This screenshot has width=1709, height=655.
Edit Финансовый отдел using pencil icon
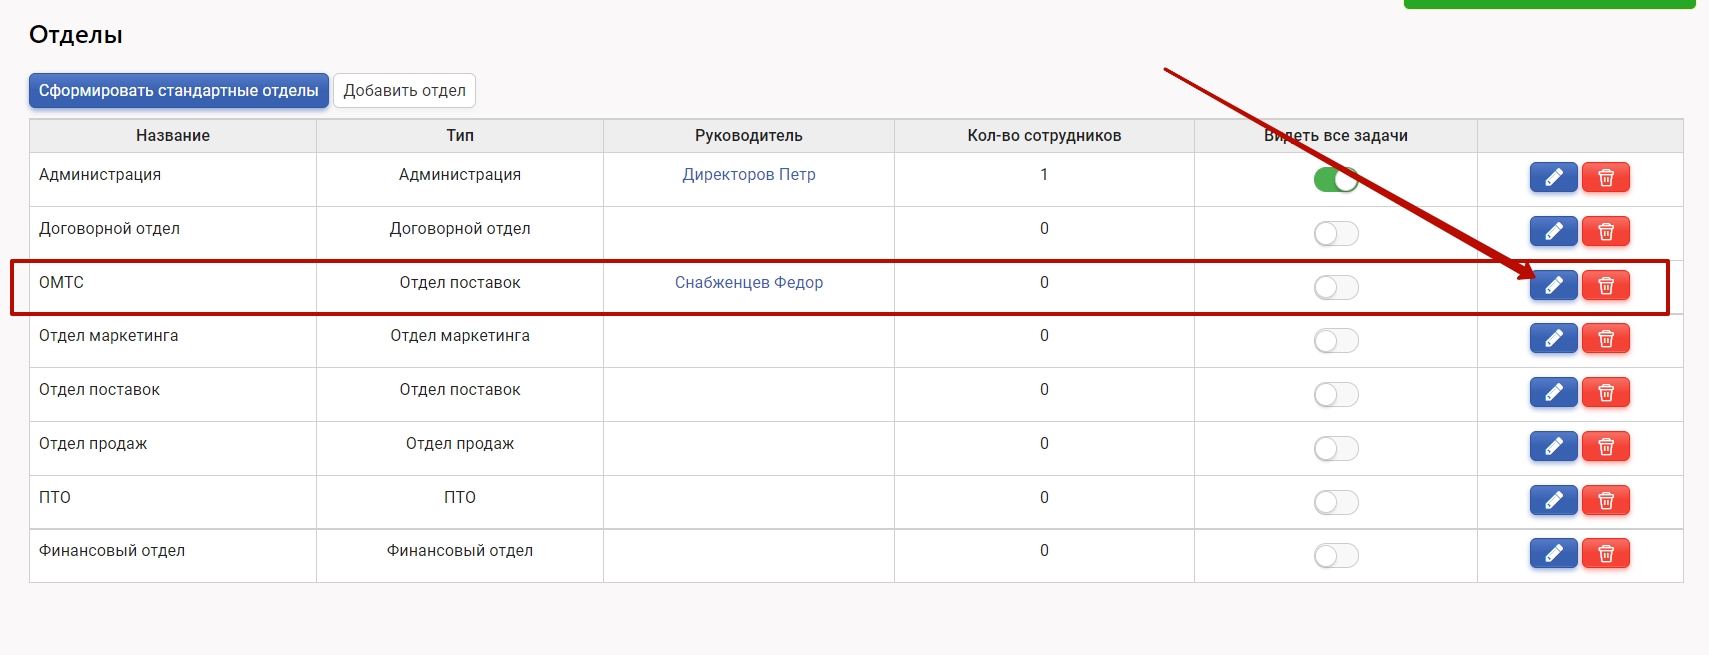(1553, 553)
